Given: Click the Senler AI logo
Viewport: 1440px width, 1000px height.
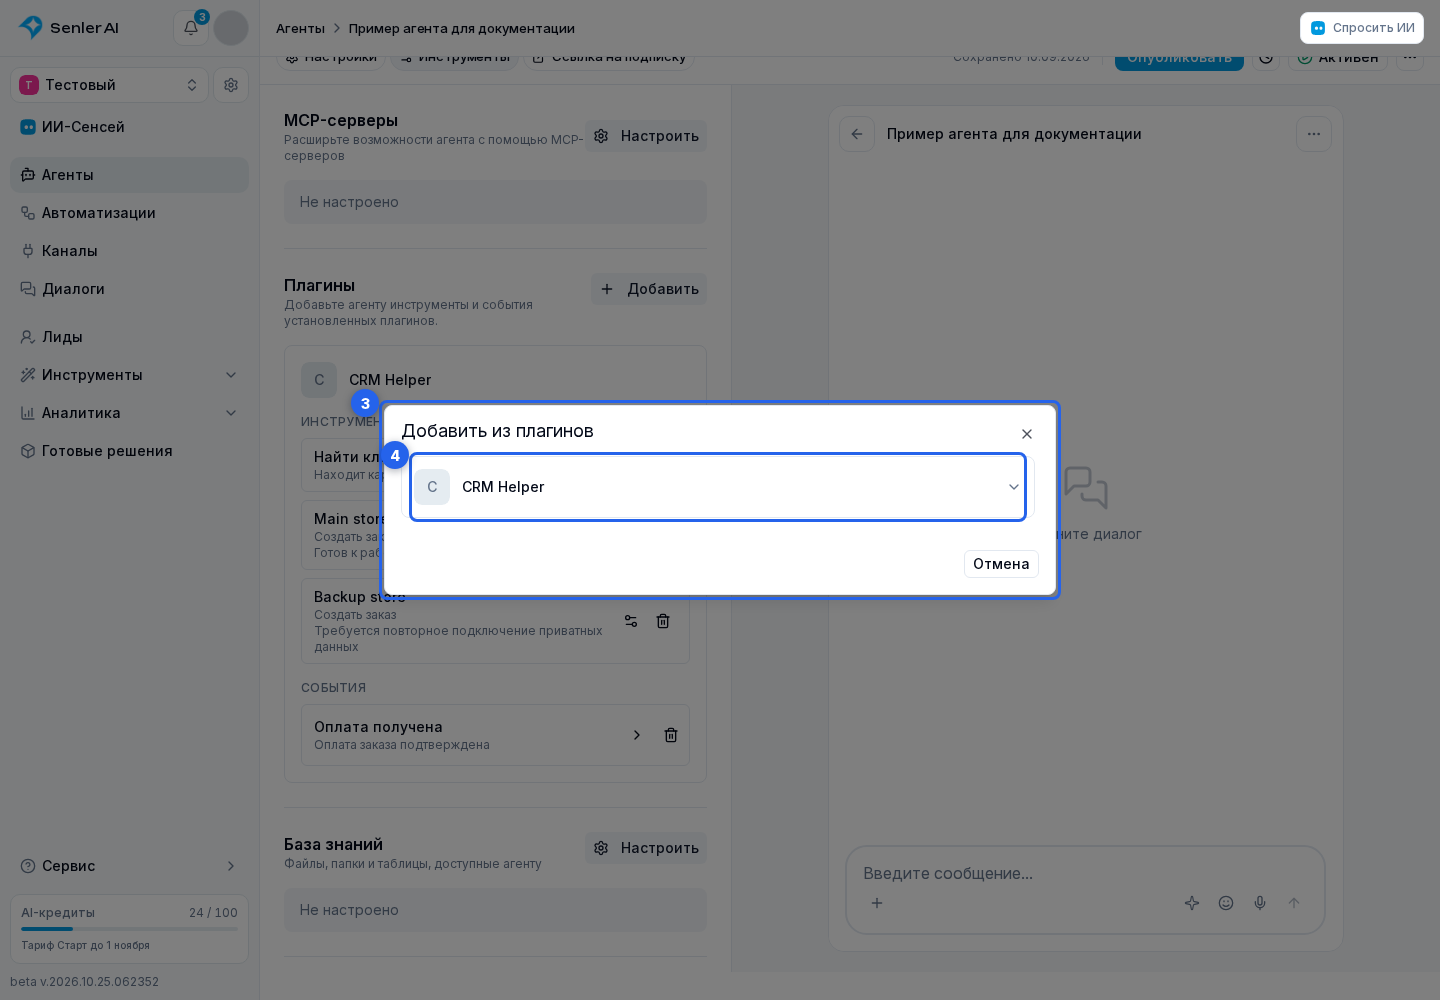Looking at the screenshot, I should click(69, 28).
